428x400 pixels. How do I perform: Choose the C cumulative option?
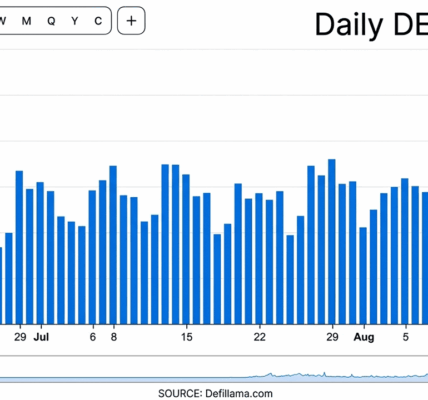[98, 21]
